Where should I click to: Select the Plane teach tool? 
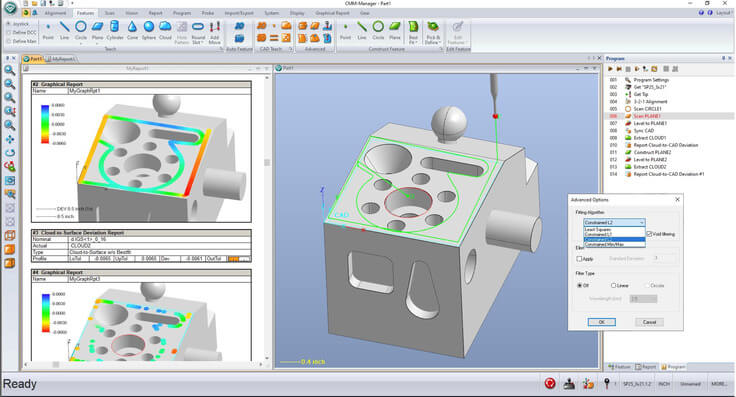pyautogui.click(x=97, y=30)
